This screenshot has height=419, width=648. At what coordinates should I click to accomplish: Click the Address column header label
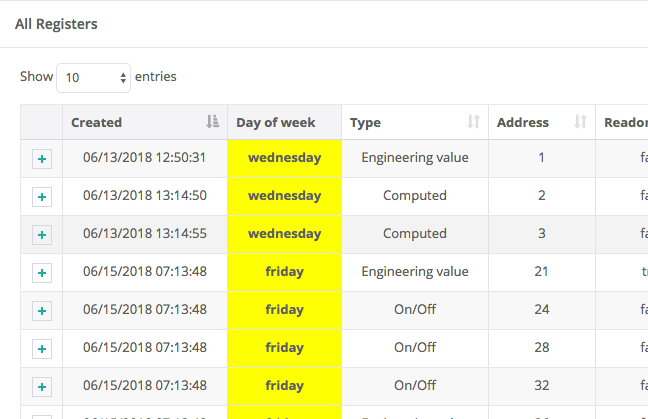coord(523,122)
